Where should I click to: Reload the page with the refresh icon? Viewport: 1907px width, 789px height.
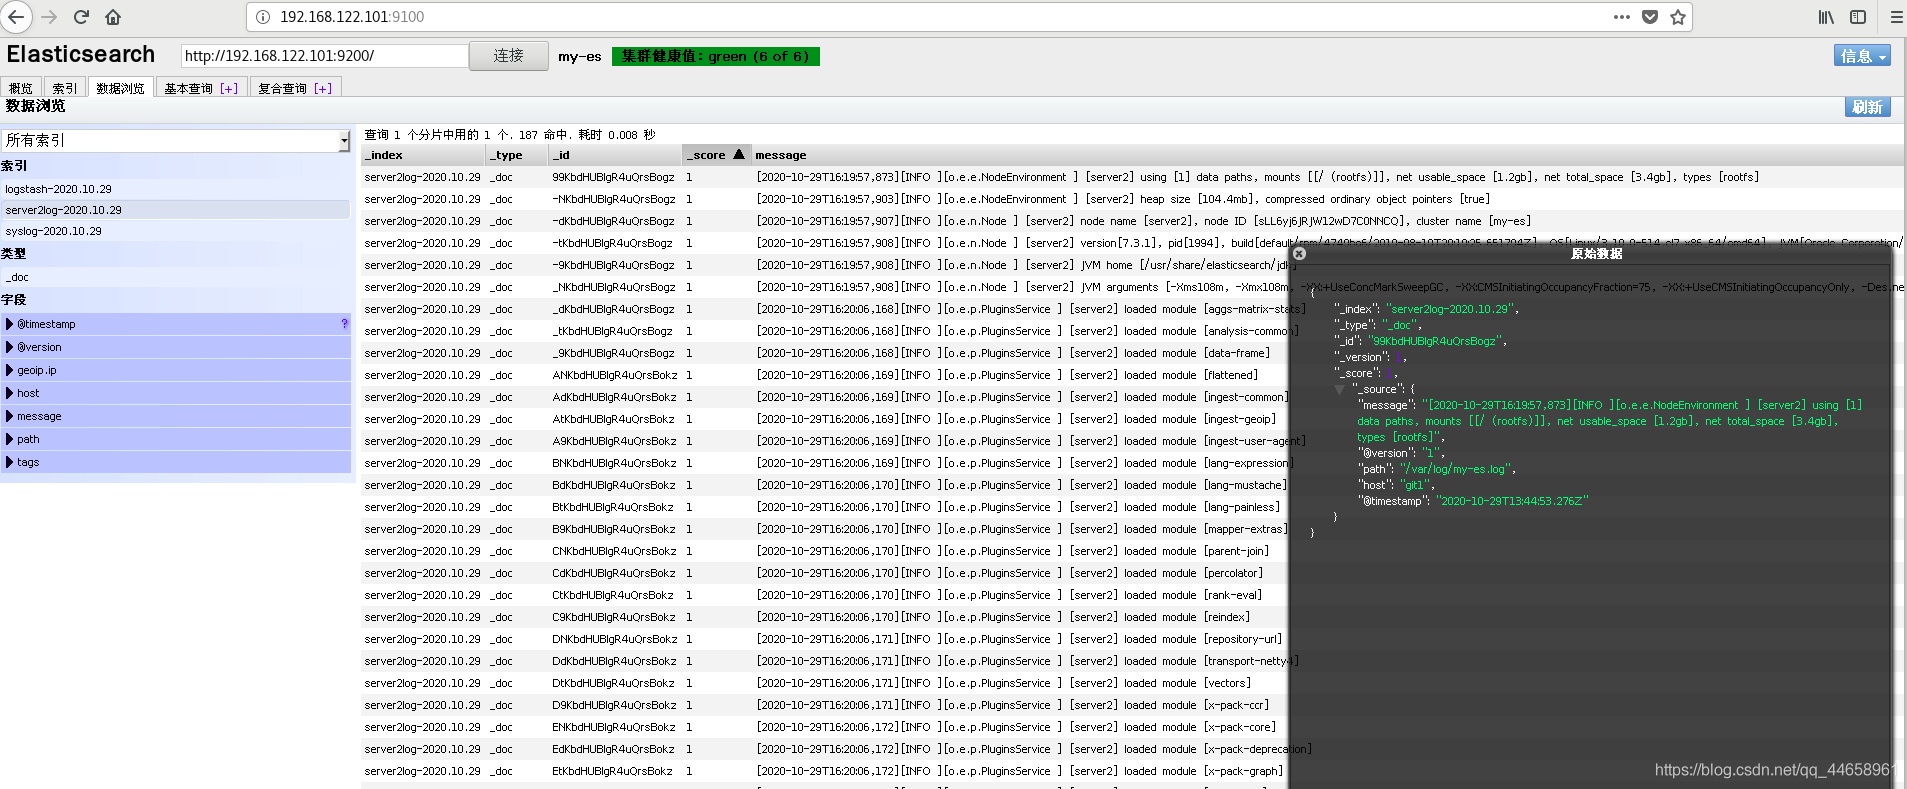[x=81, y=17]
